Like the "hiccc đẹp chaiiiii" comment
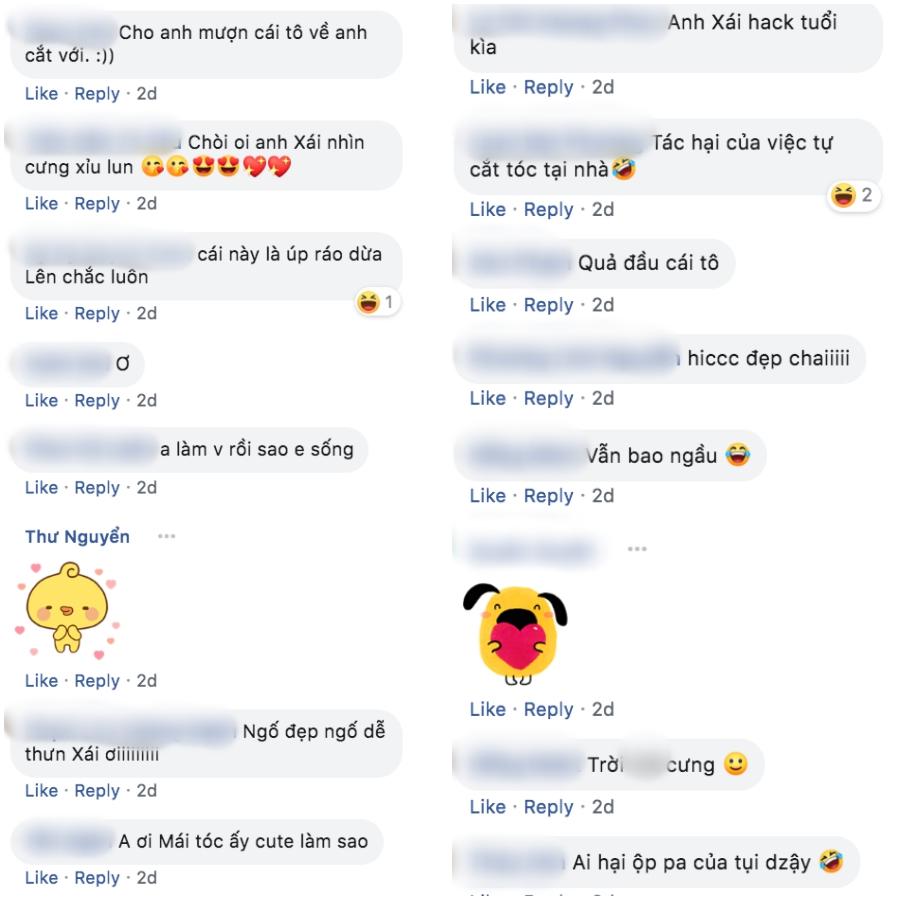Screen dimensions: 900x900 pos(487,398)
